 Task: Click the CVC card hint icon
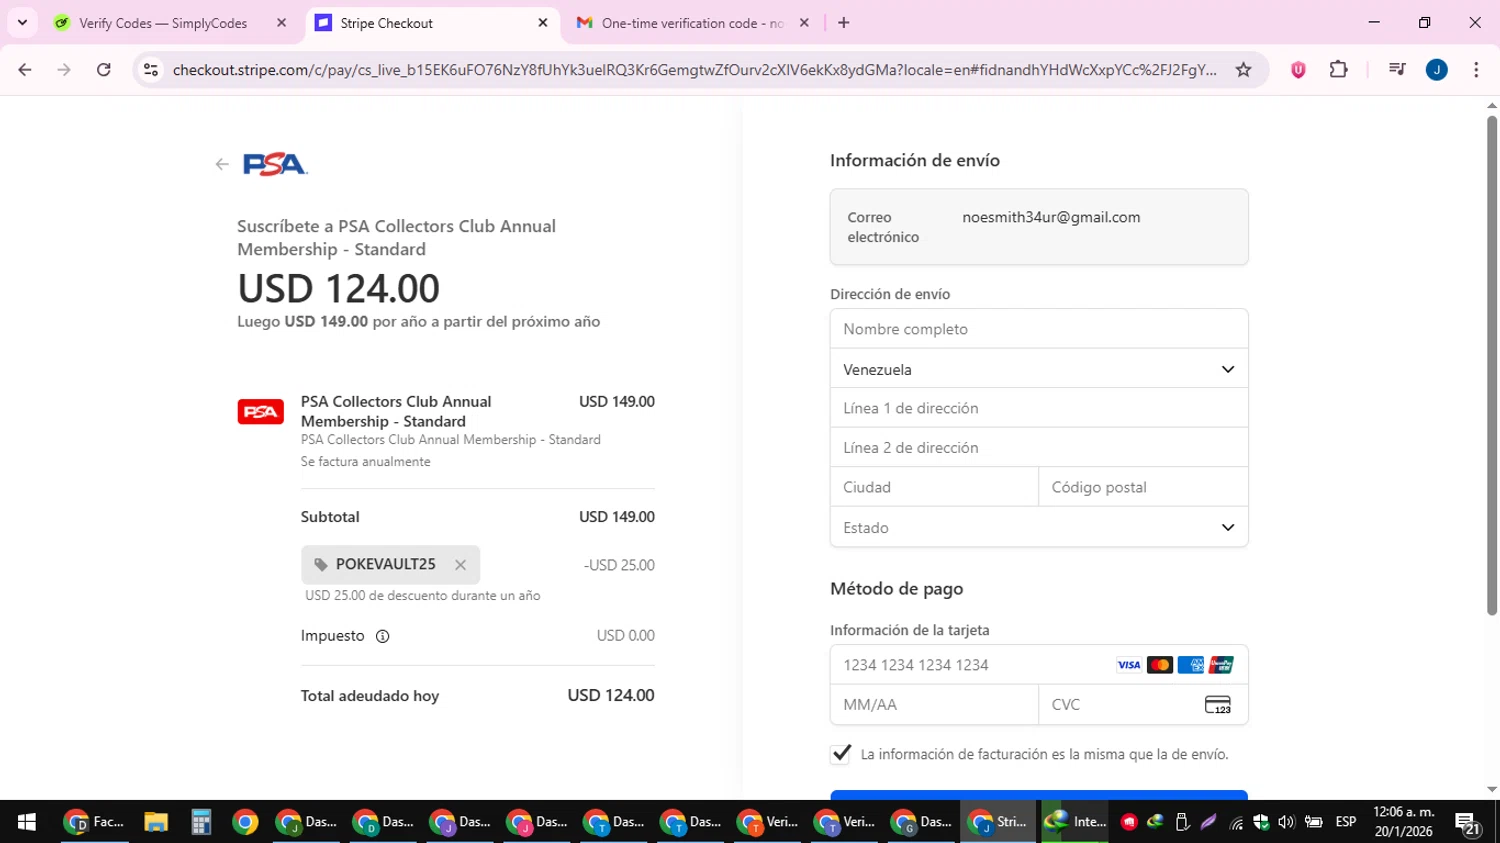[1218, 705]
